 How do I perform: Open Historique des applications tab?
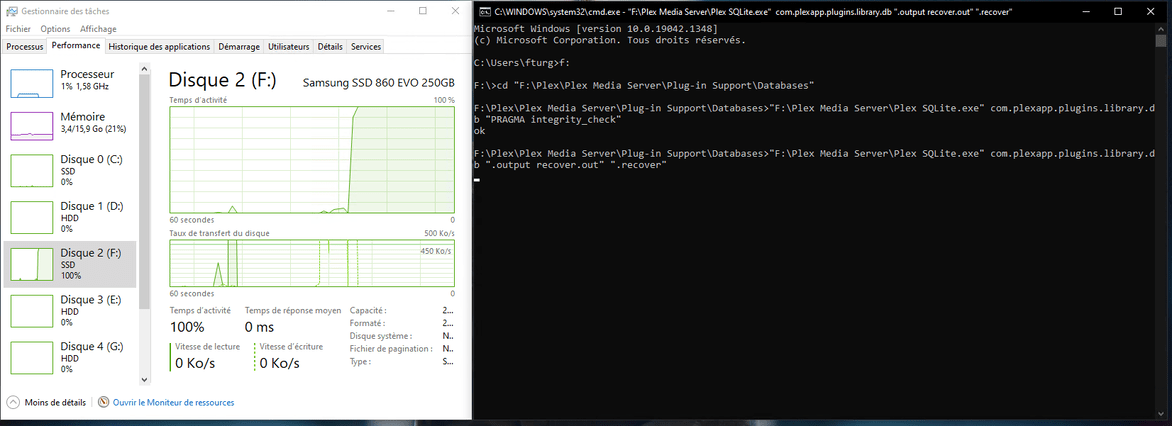[x=159, y=46]
